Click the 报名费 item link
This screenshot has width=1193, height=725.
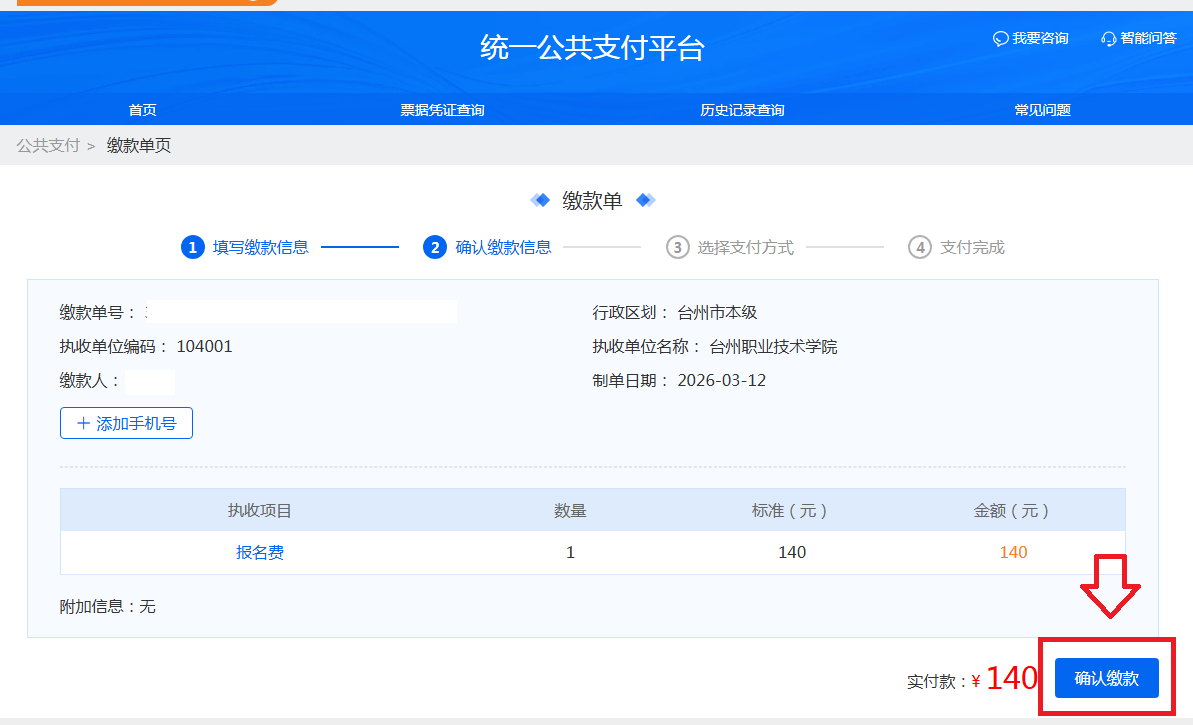coord(260,552)
